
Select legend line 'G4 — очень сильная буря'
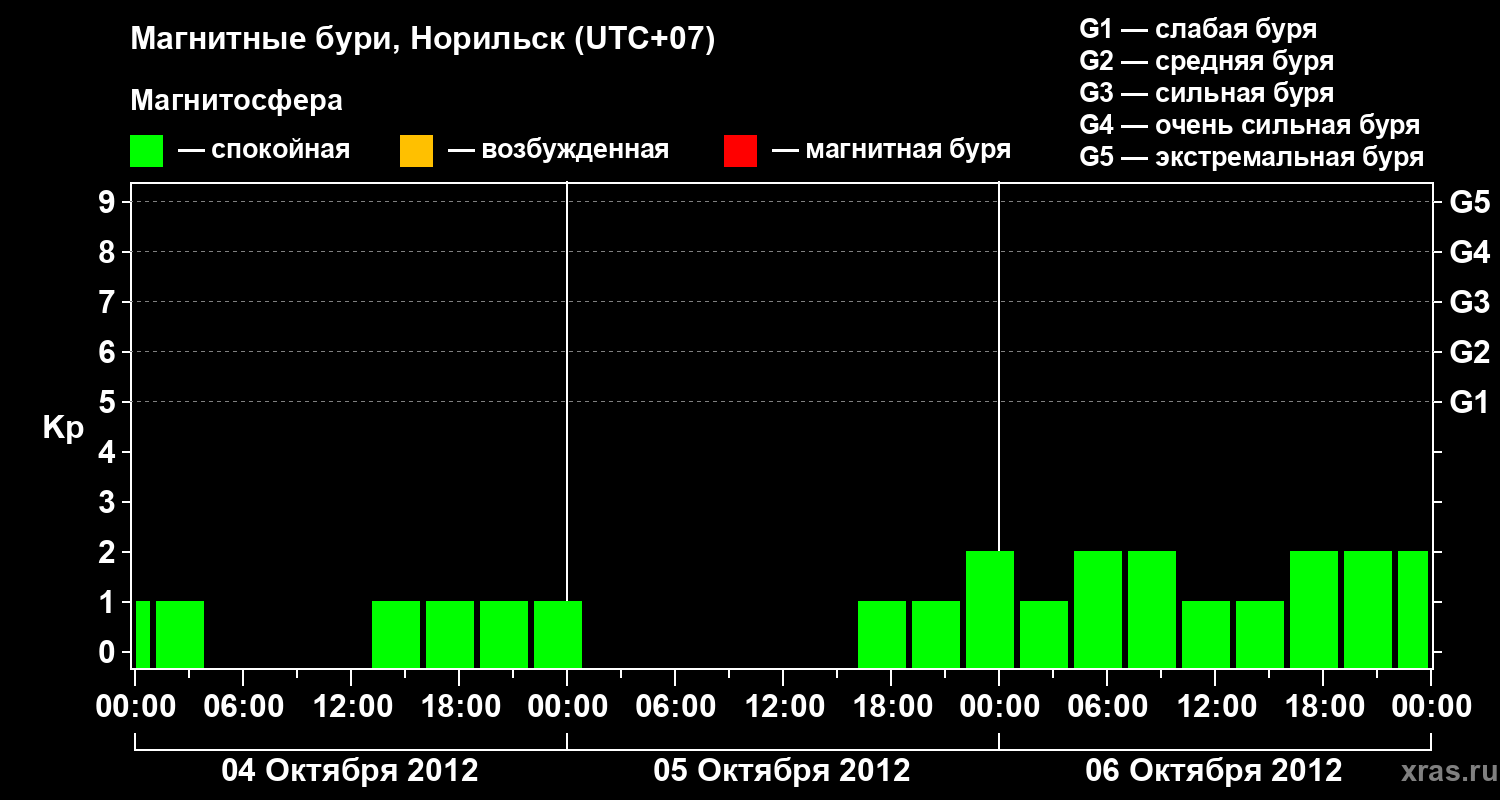tap(1250, 125)
